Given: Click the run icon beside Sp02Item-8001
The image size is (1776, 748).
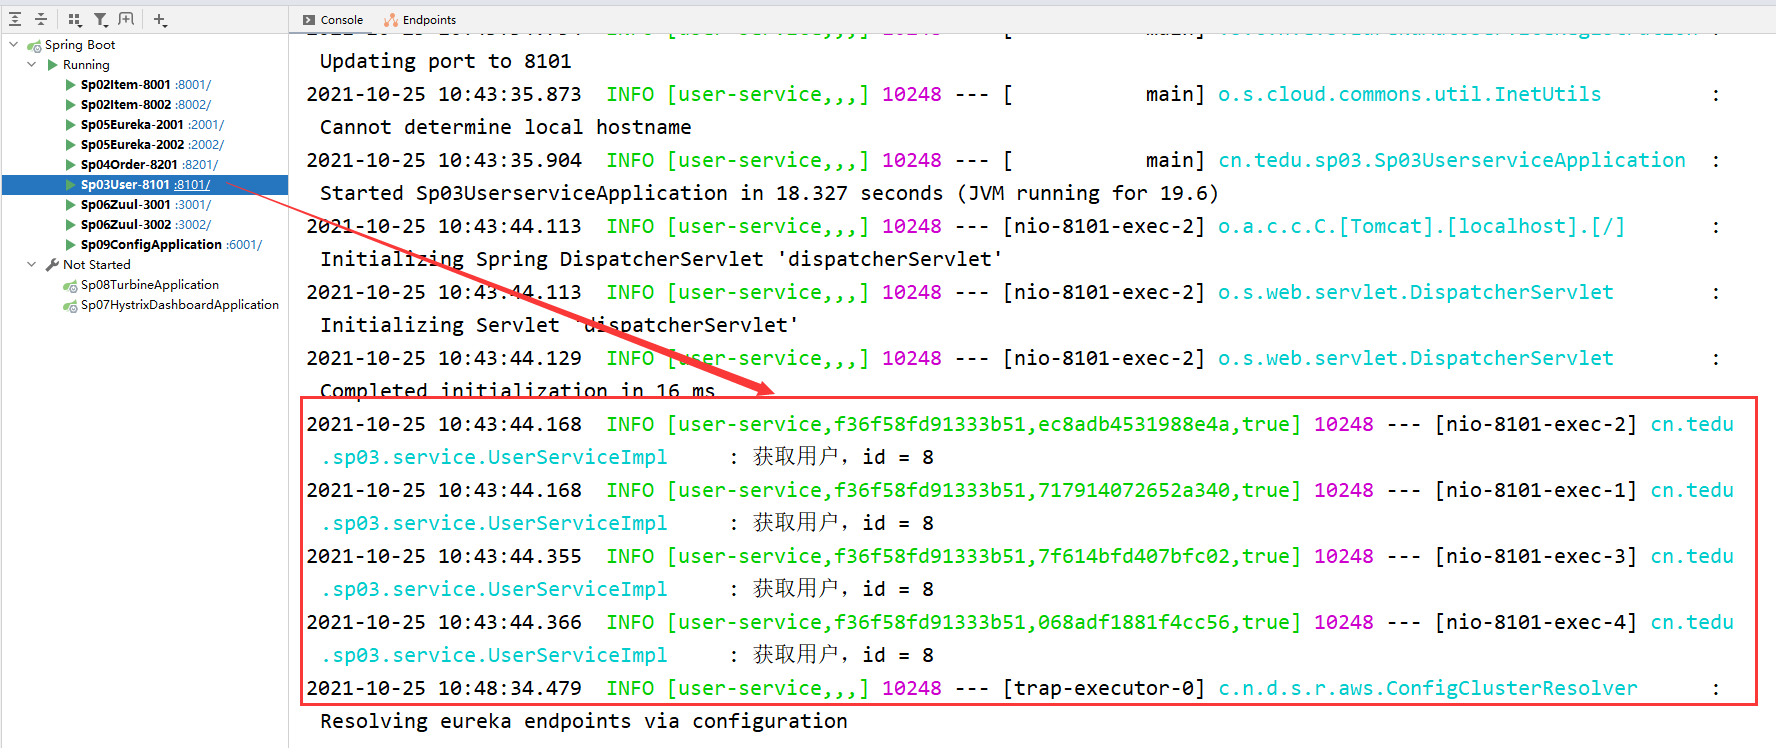Looking at the screenshot, I should pos(71,85).
